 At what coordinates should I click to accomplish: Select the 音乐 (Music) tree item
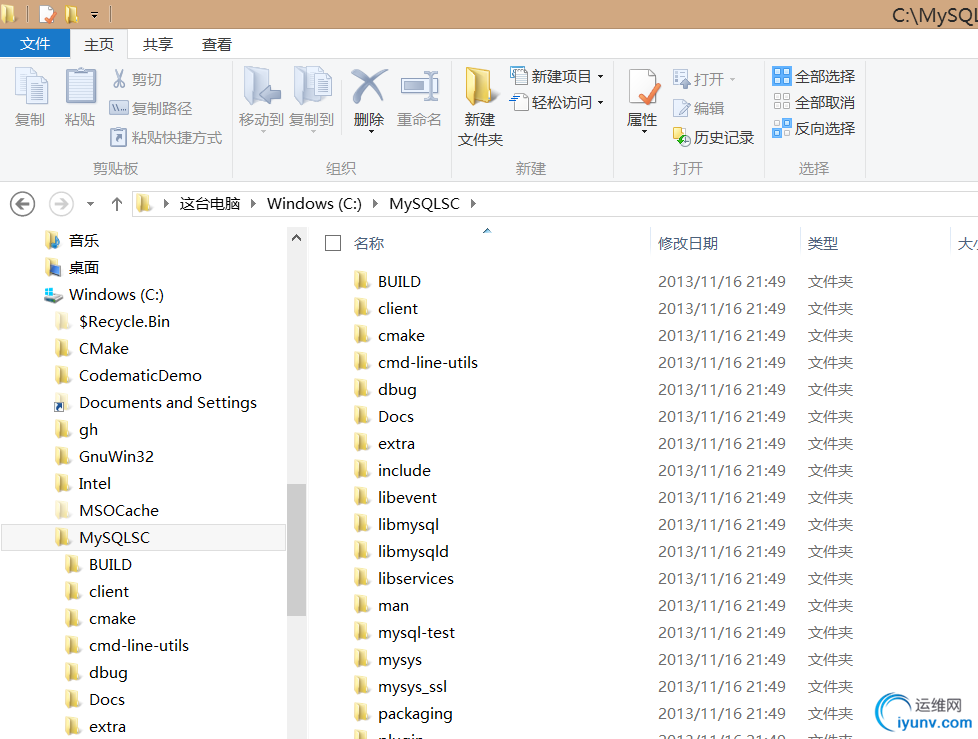(x=84, y=241)
